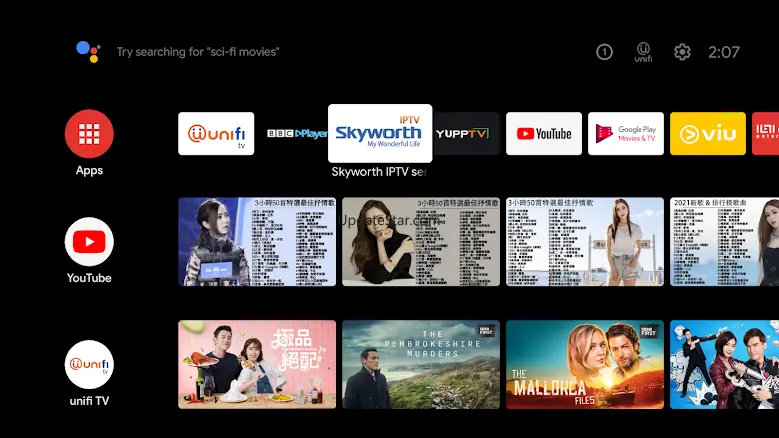Screen dimensions: 779x438
Task: Open the unifi TV channel row icon
Action: pos(89,364)
